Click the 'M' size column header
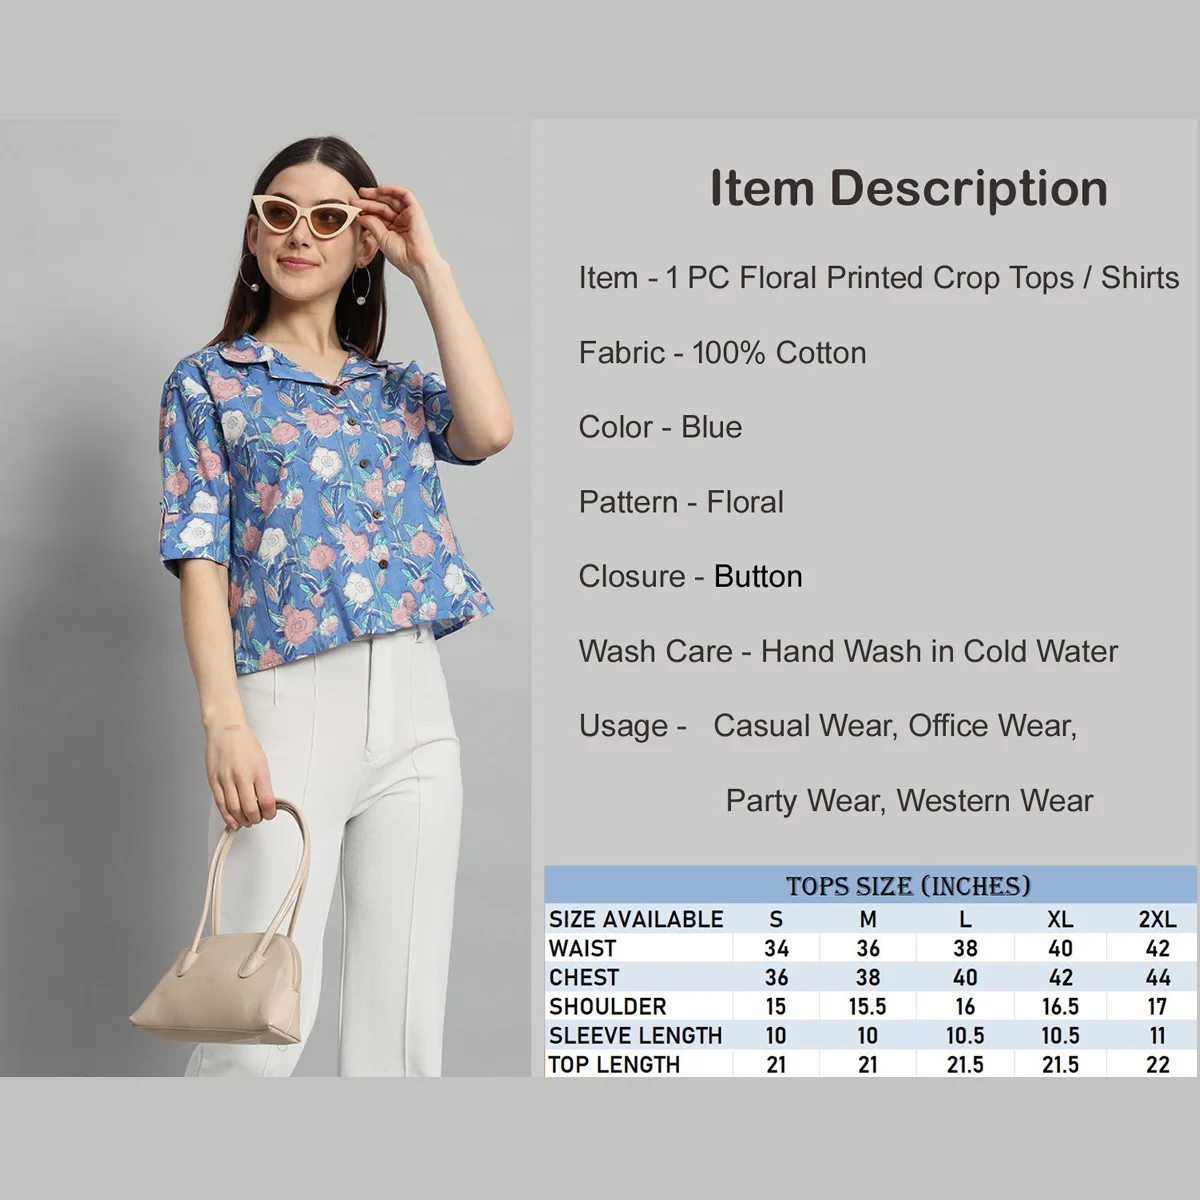The image size is (1200, 1200). pos(868,919)
